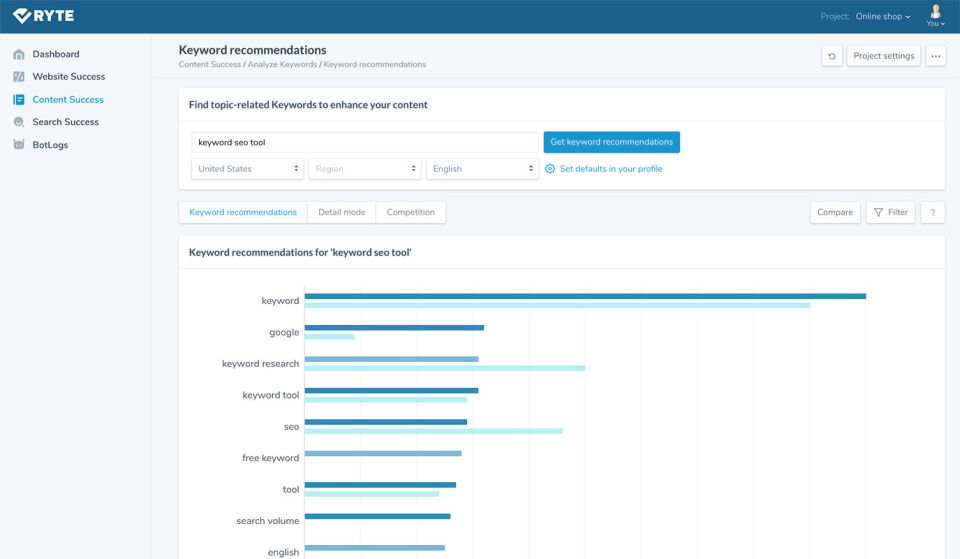Click the Dashboard house icon
This screenshot has width=960, height=559.
pyautogui.click(x=19, y=54)
